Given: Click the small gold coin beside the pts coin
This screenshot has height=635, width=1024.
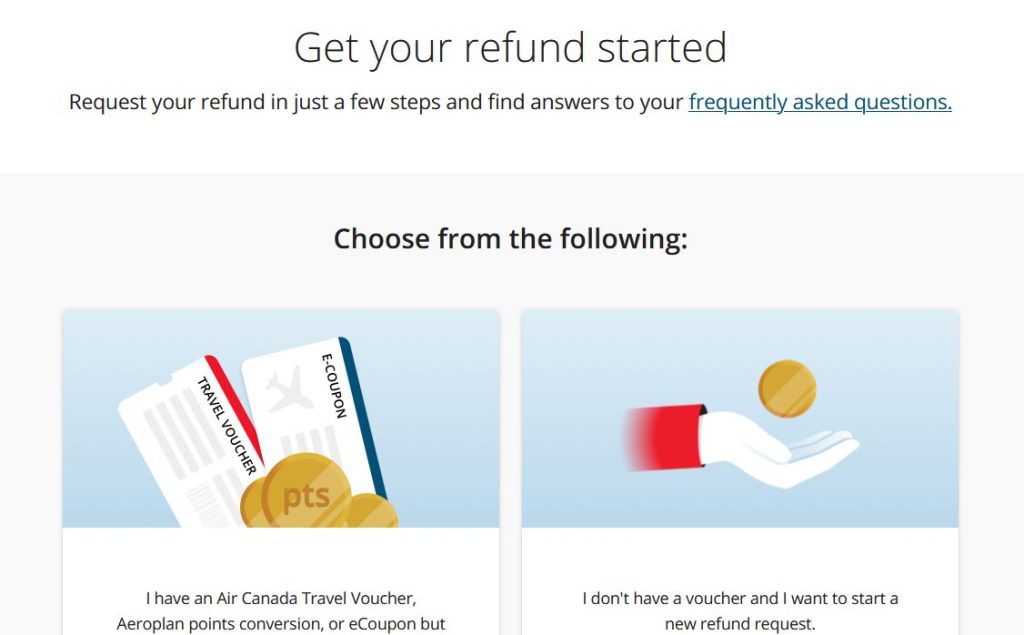Looking at the screenshot, I should (370, 511).
